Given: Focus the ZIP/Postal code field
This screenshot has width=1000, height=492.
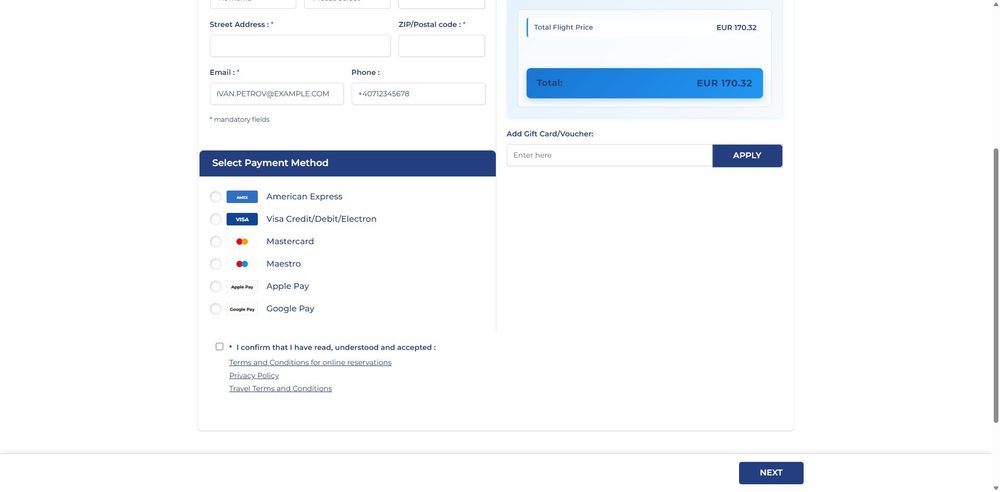Looking at the screenshot, I should 441,46.
